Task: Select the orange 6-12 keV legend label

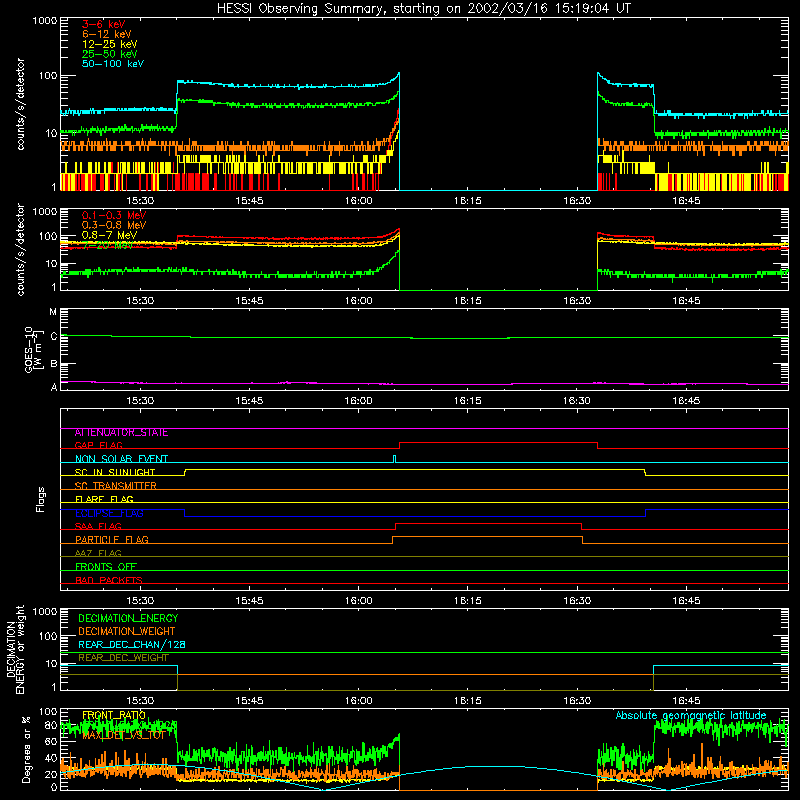Action: point(107,34)
